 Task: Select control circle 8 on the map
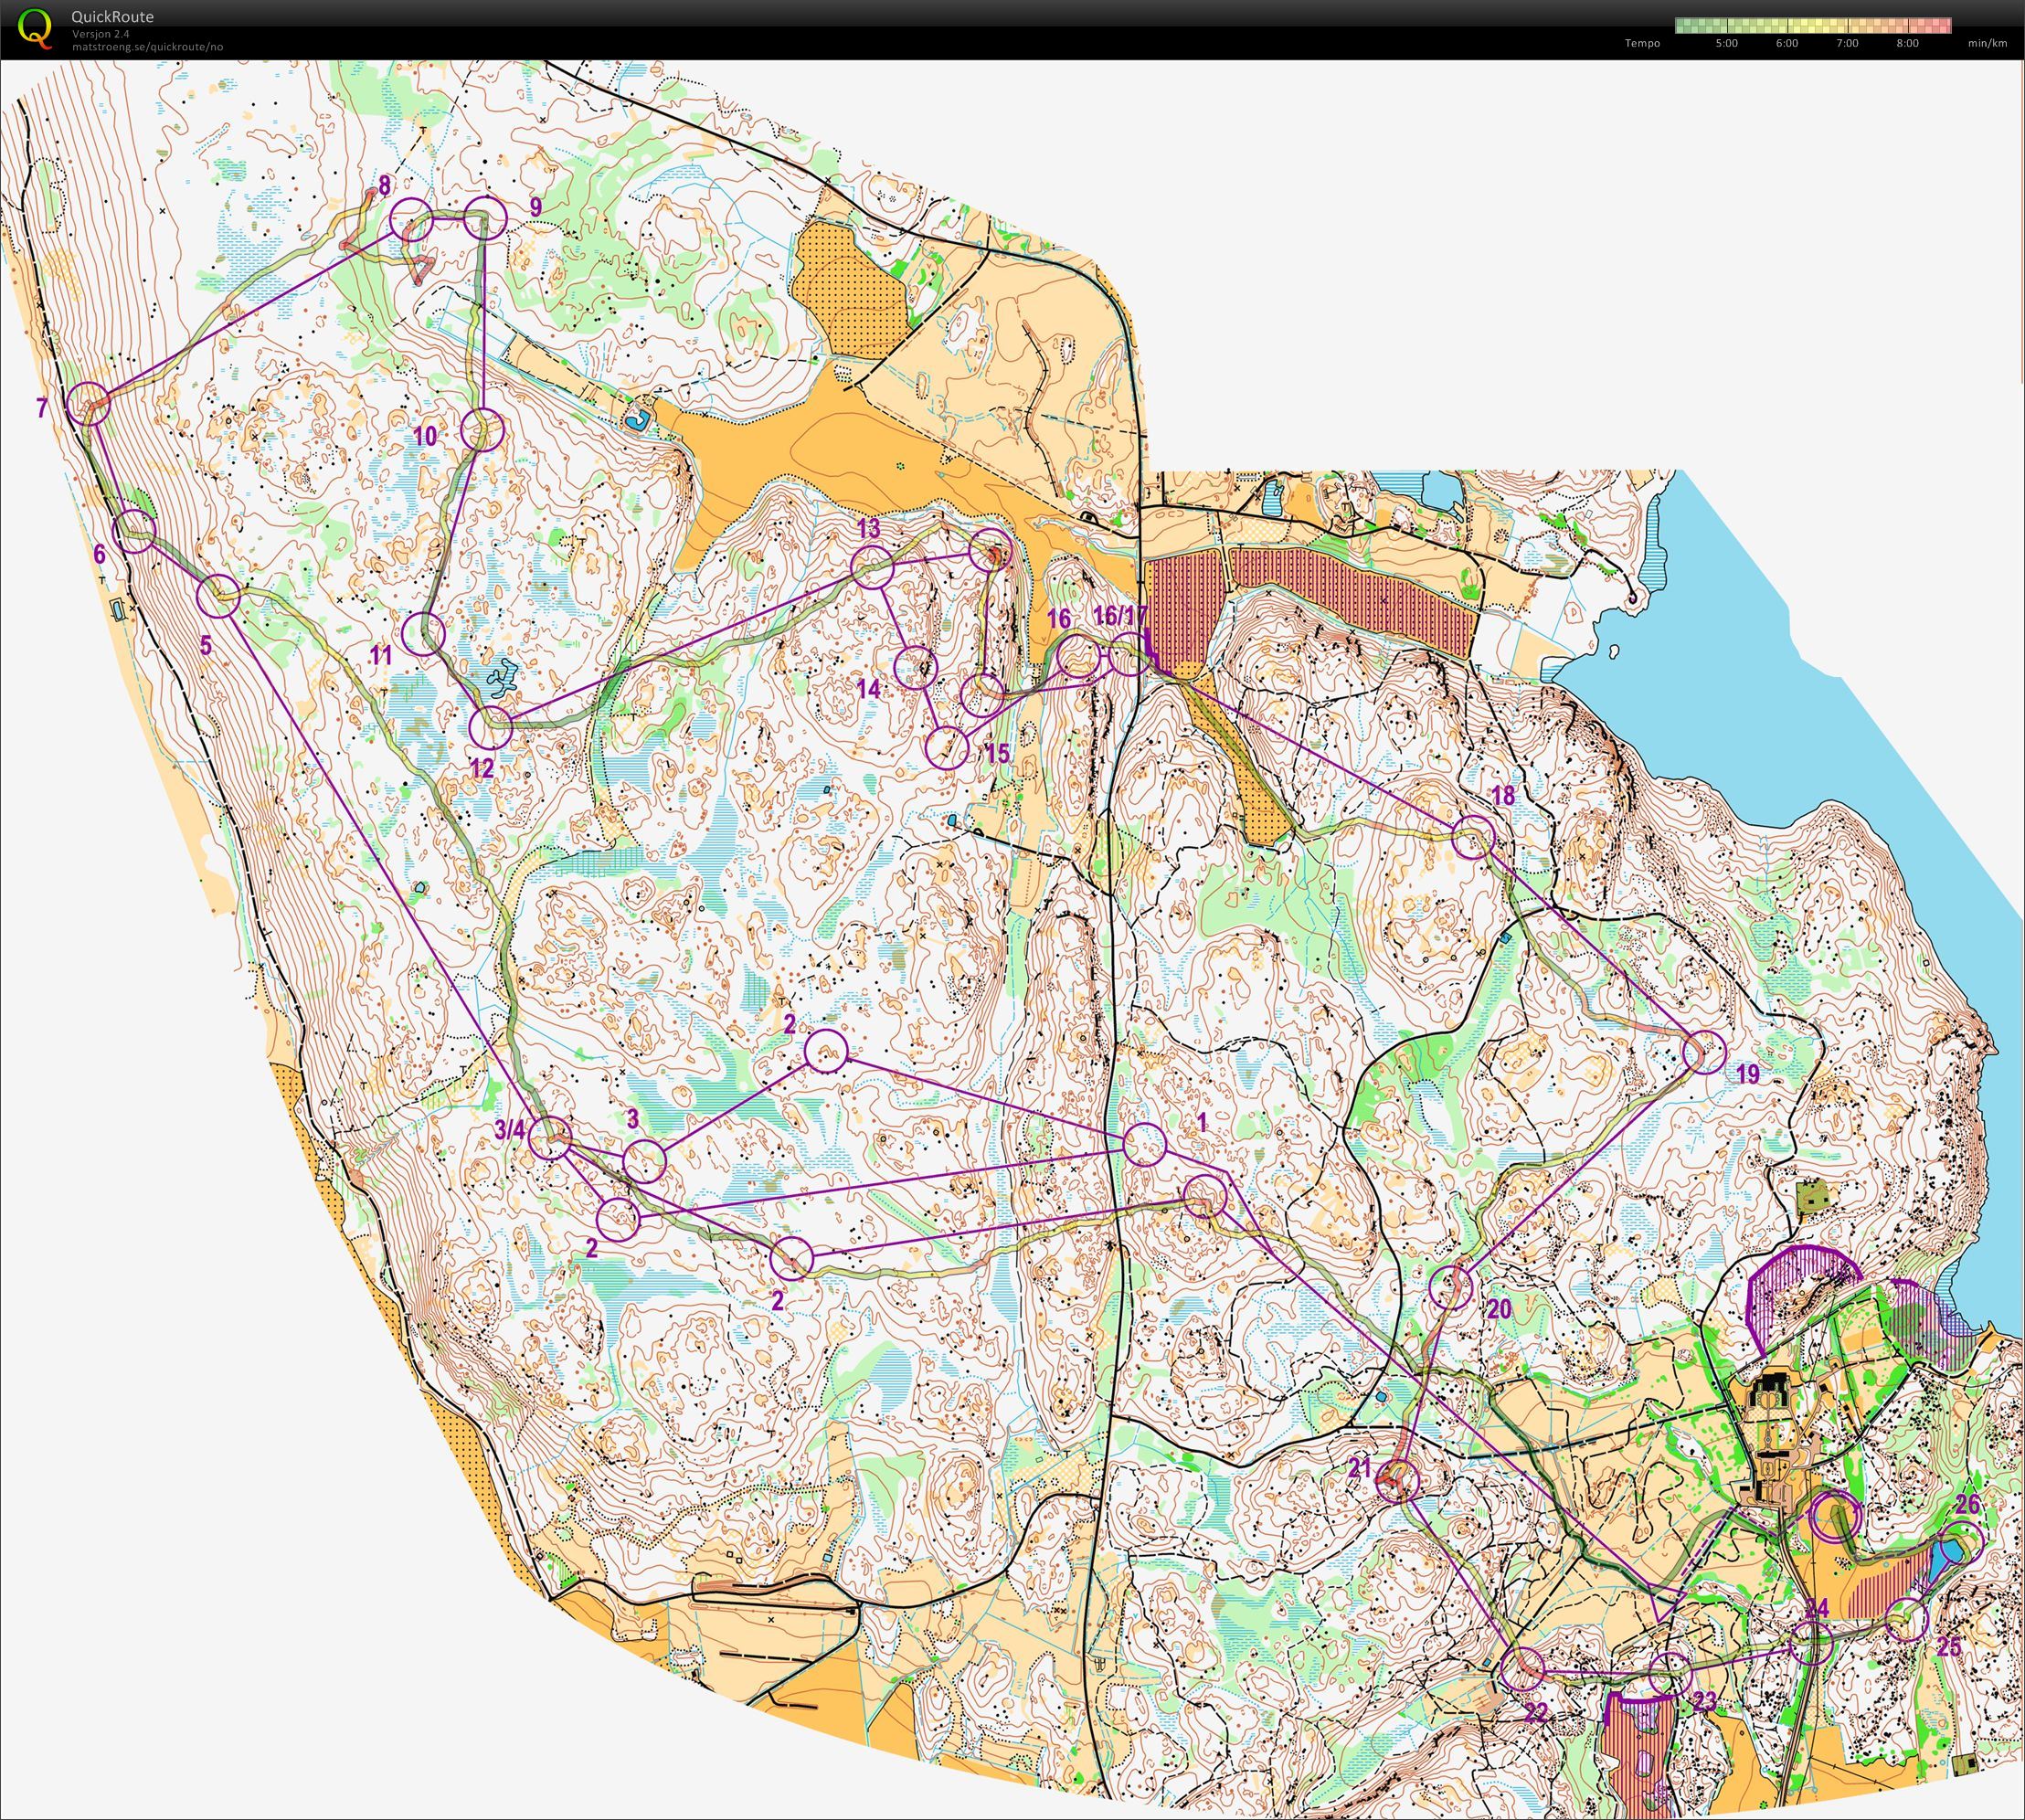coord(411,219)
